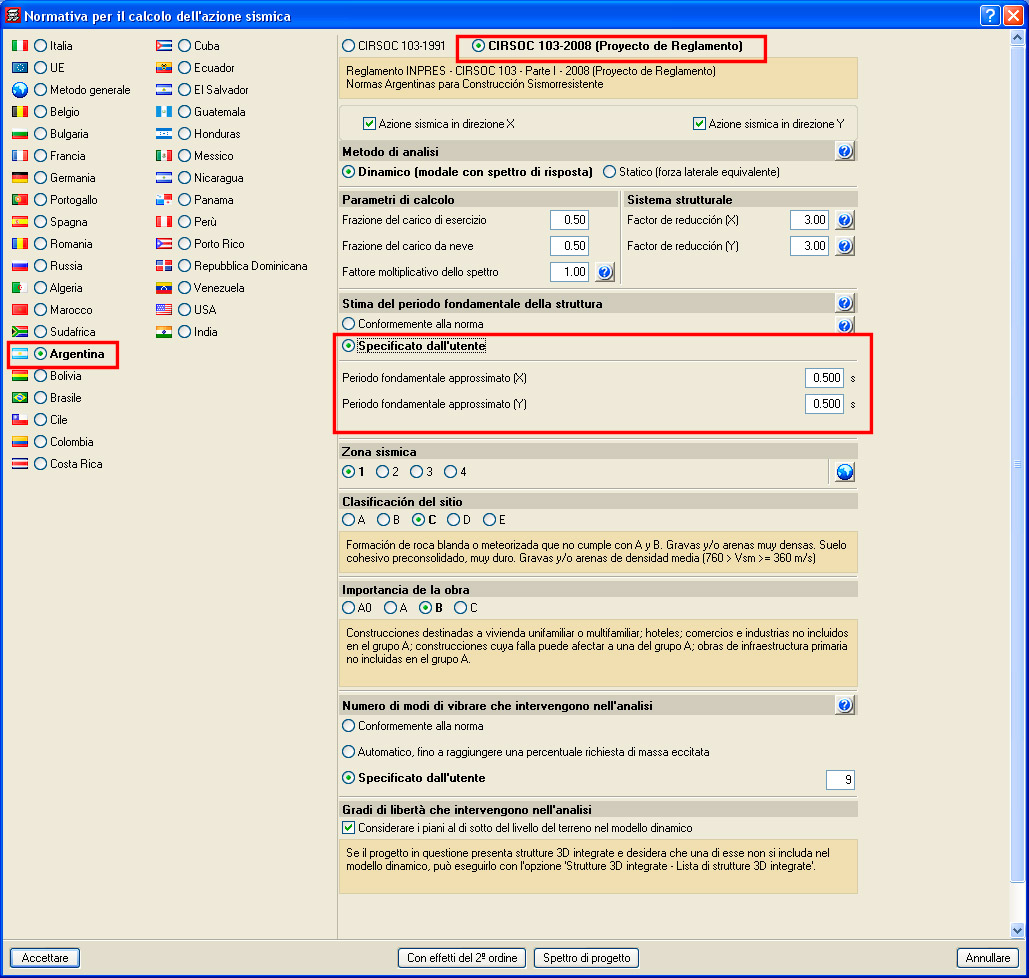Open help for Numero di modi di vibrare
This screenshot has height=978, width=1029.
[x=845, y=706]
